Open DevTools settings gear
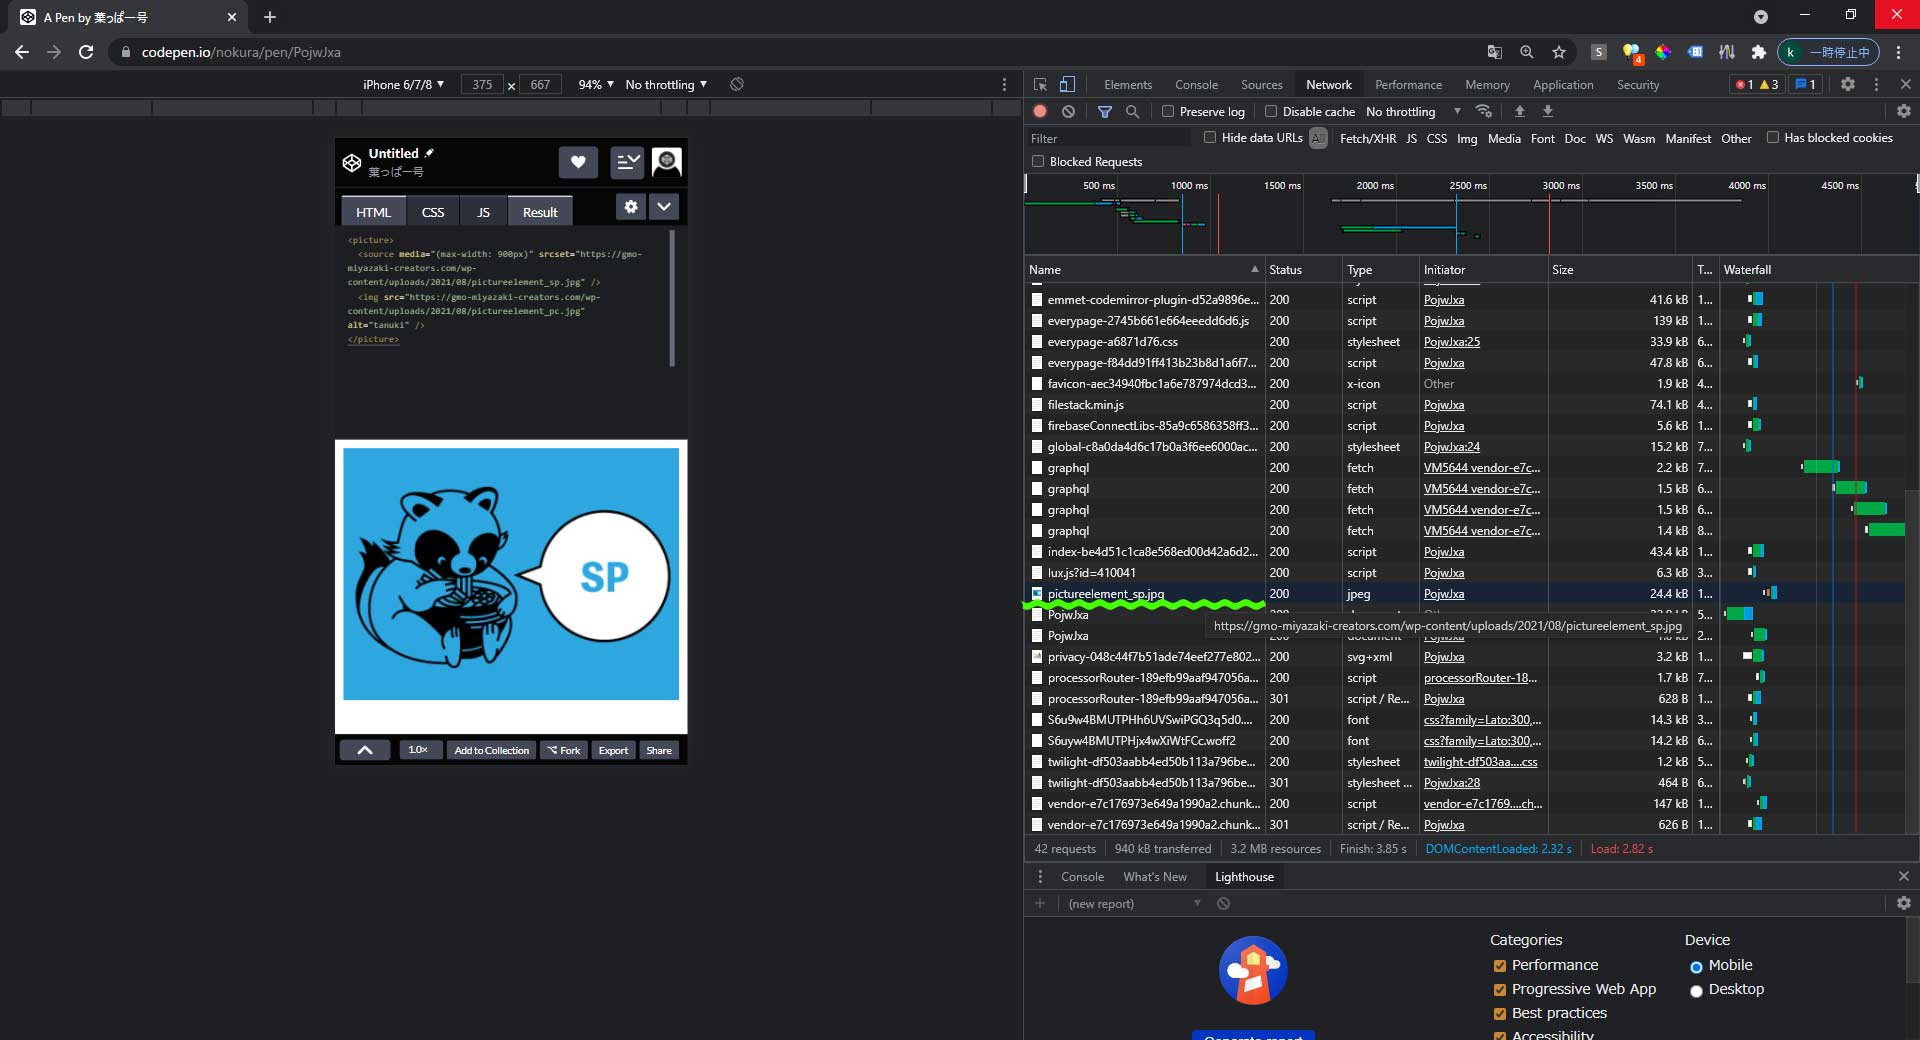 (1848, 85)
